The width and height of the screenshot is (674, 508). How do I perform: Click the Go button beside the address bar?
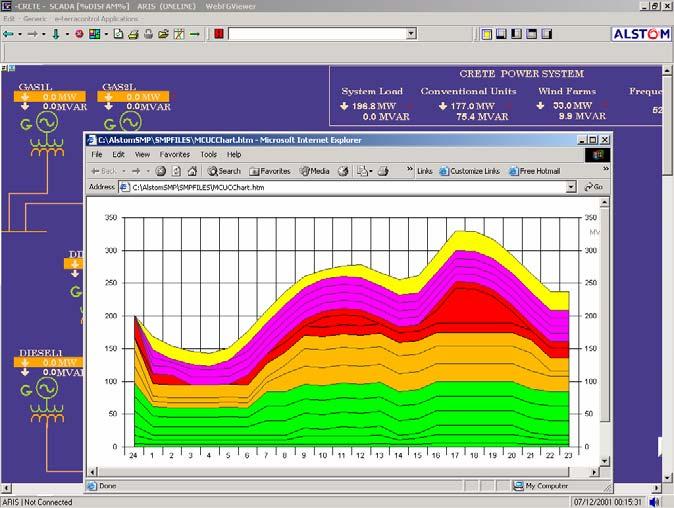tap(594, 187)
